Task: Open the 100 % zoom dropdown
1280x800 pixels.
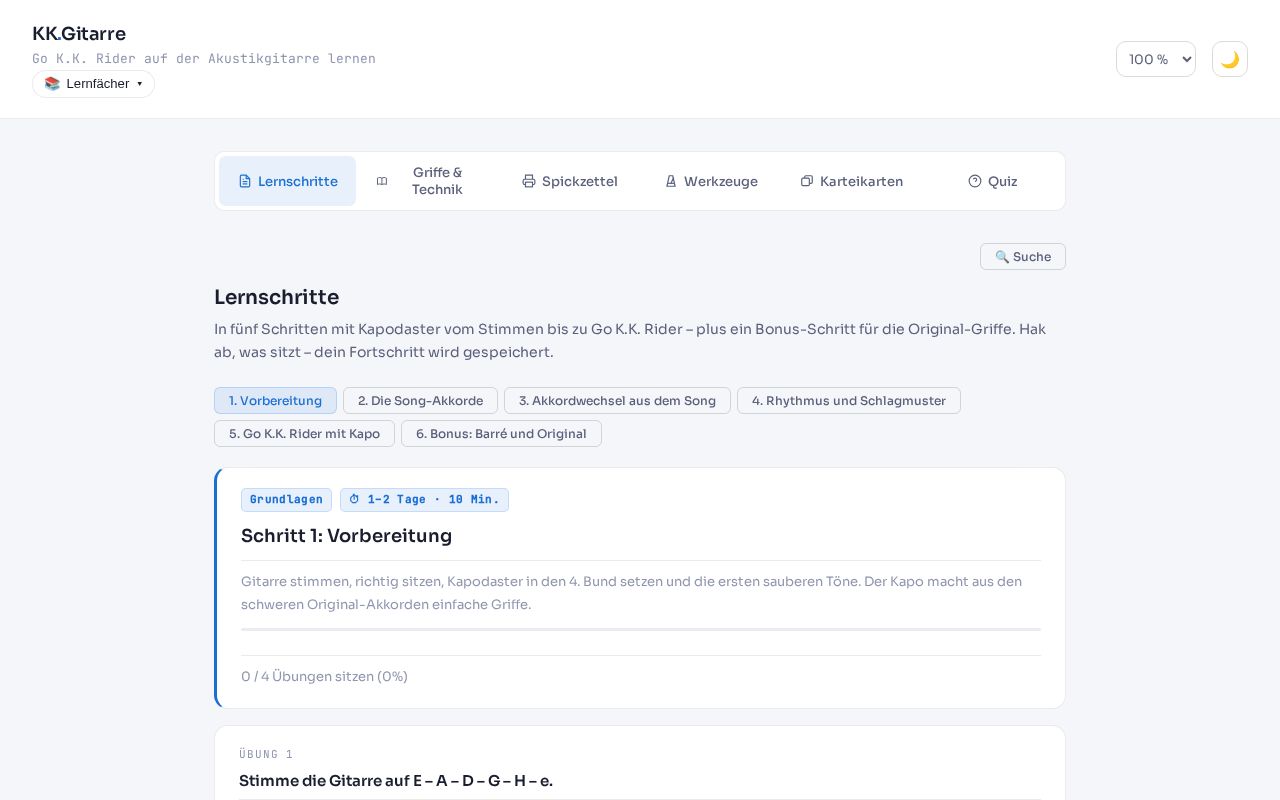Action: (x=1155, y=59)
